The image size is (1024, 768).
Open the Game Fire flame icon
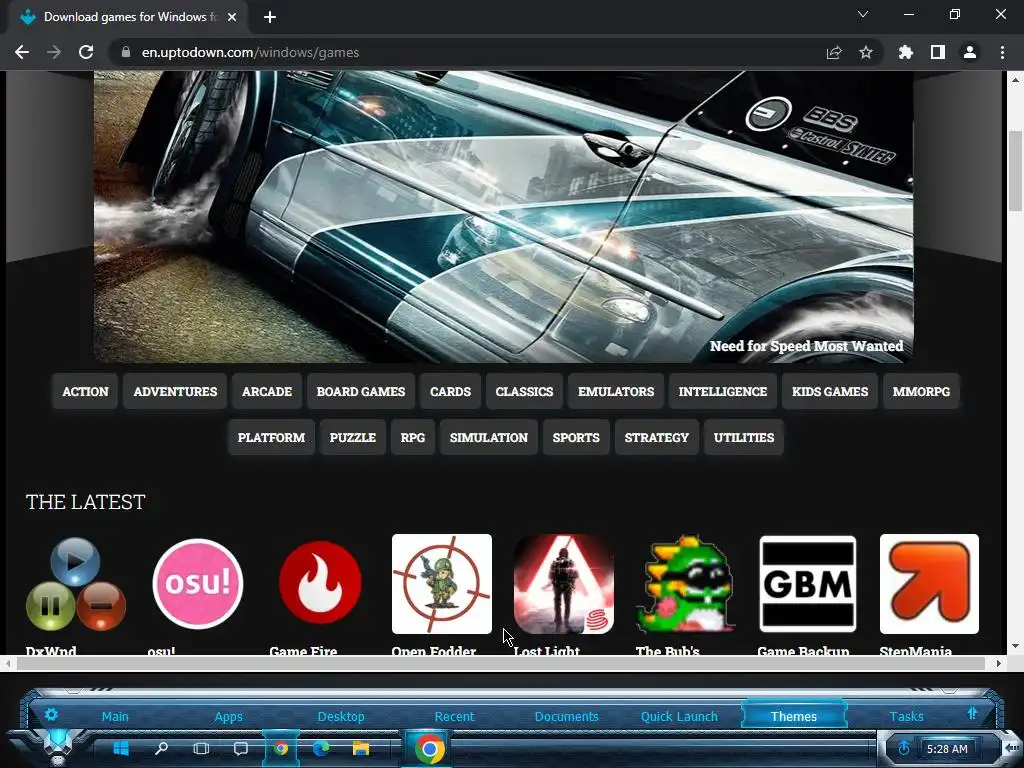tap(320, 584)
